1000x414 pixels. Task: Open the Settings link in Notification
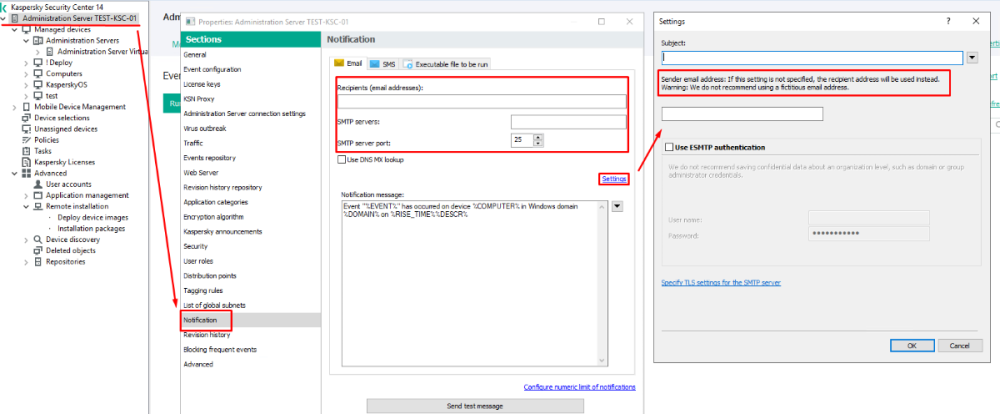tap(614, 179)
